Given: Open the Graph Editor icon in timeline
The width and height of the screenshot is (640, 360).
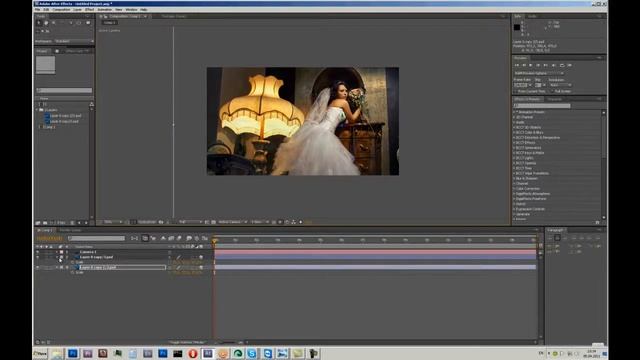Looking at the screenshot, I should [205, 238].
